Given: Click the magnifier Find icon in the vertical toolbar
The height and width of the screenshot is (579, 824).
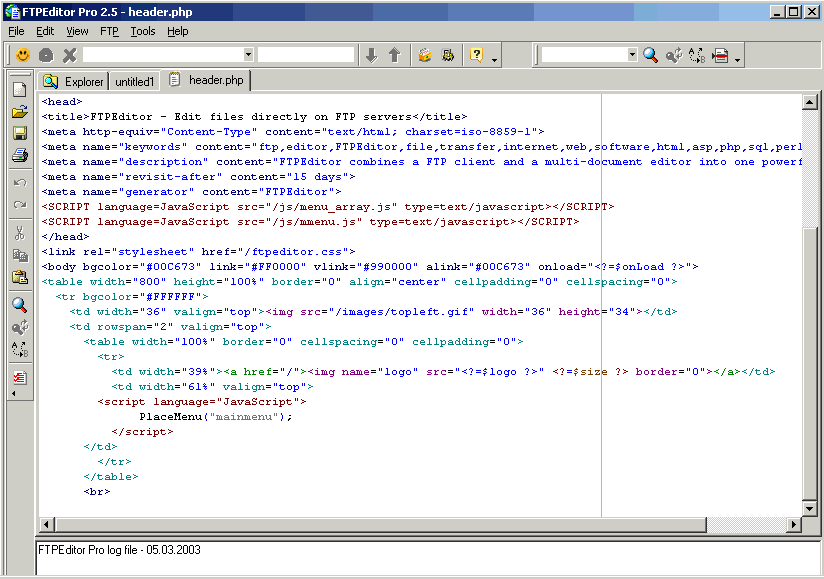Looking at the screenshot, I should pos(20,305).
